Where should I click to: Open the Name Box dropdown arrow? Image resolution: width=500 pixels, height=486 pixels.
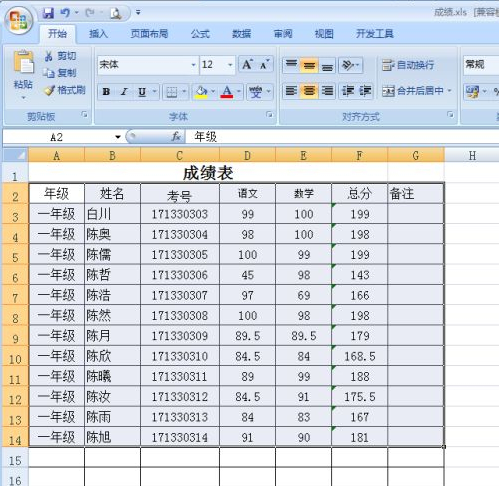118,137
